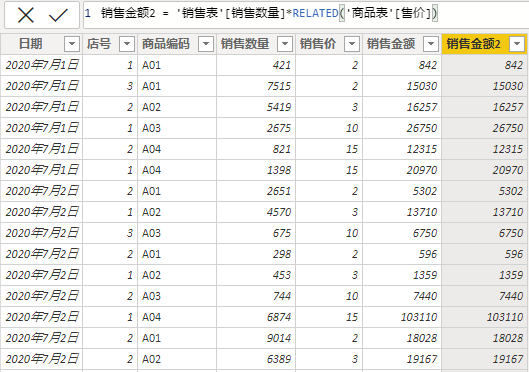This screenshot has width=529, height=372.
Task: Select the highlighted 销售金额2 column header
Action: 484,44
